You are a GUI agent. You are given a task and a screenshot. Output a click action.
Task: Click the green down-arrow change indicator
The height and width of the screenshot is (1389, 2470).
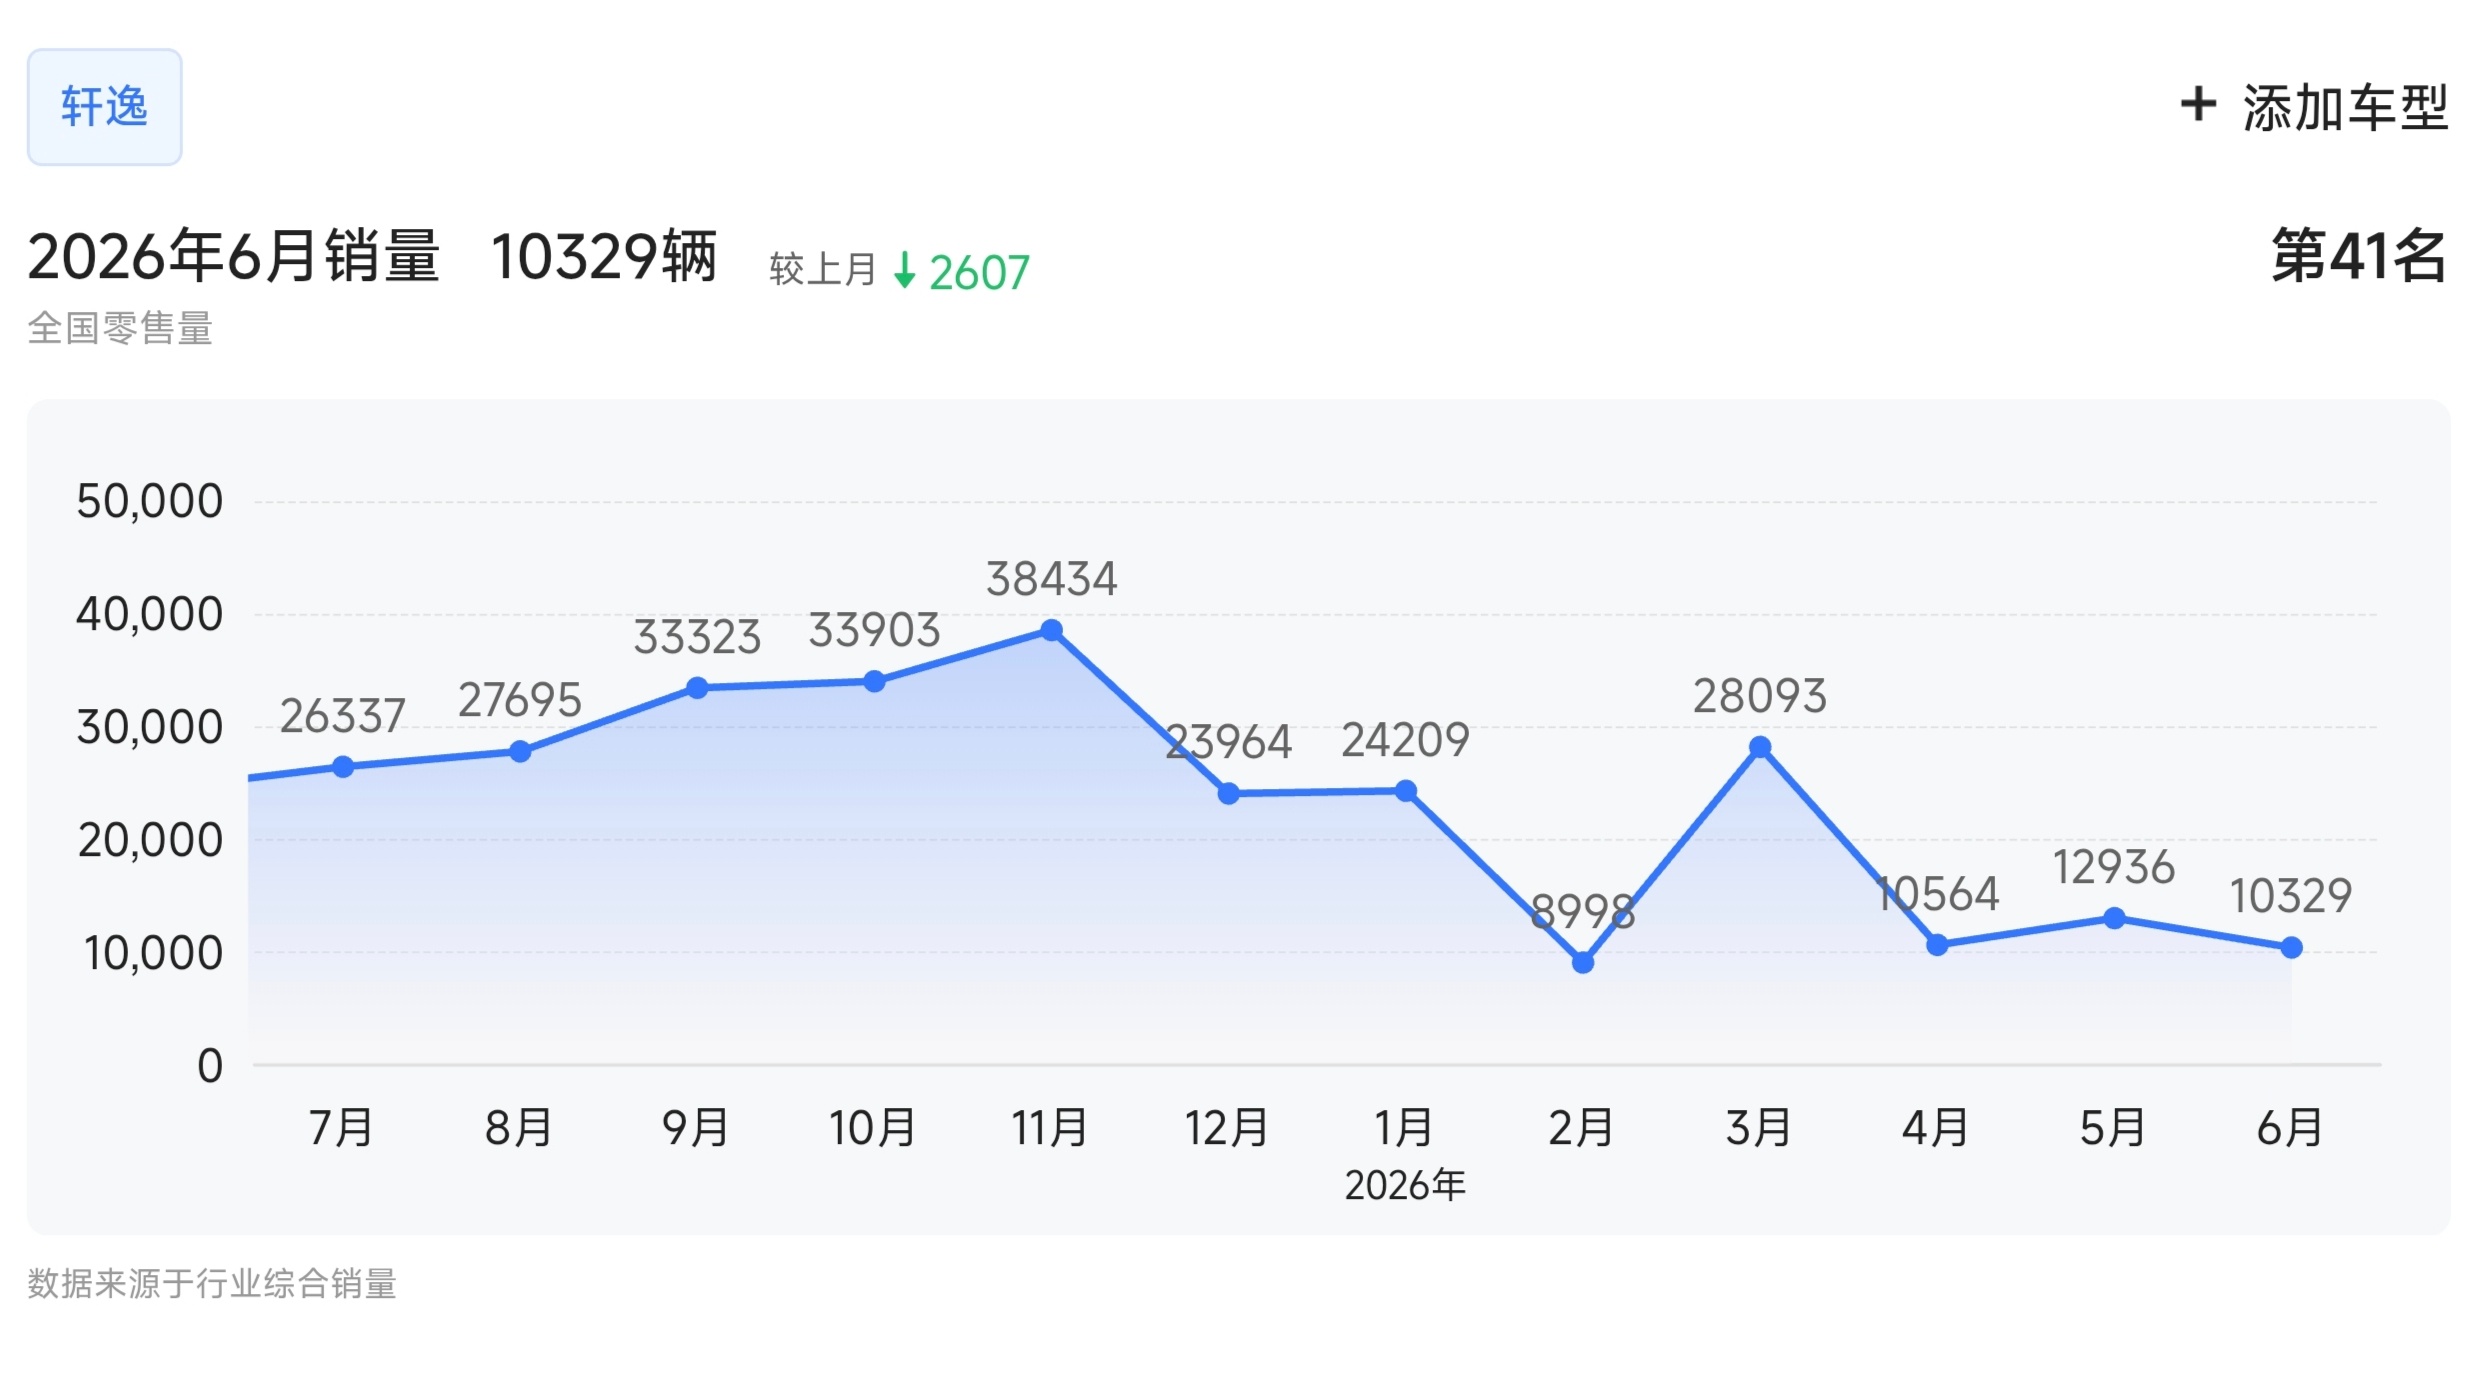(x=904, y=270)
